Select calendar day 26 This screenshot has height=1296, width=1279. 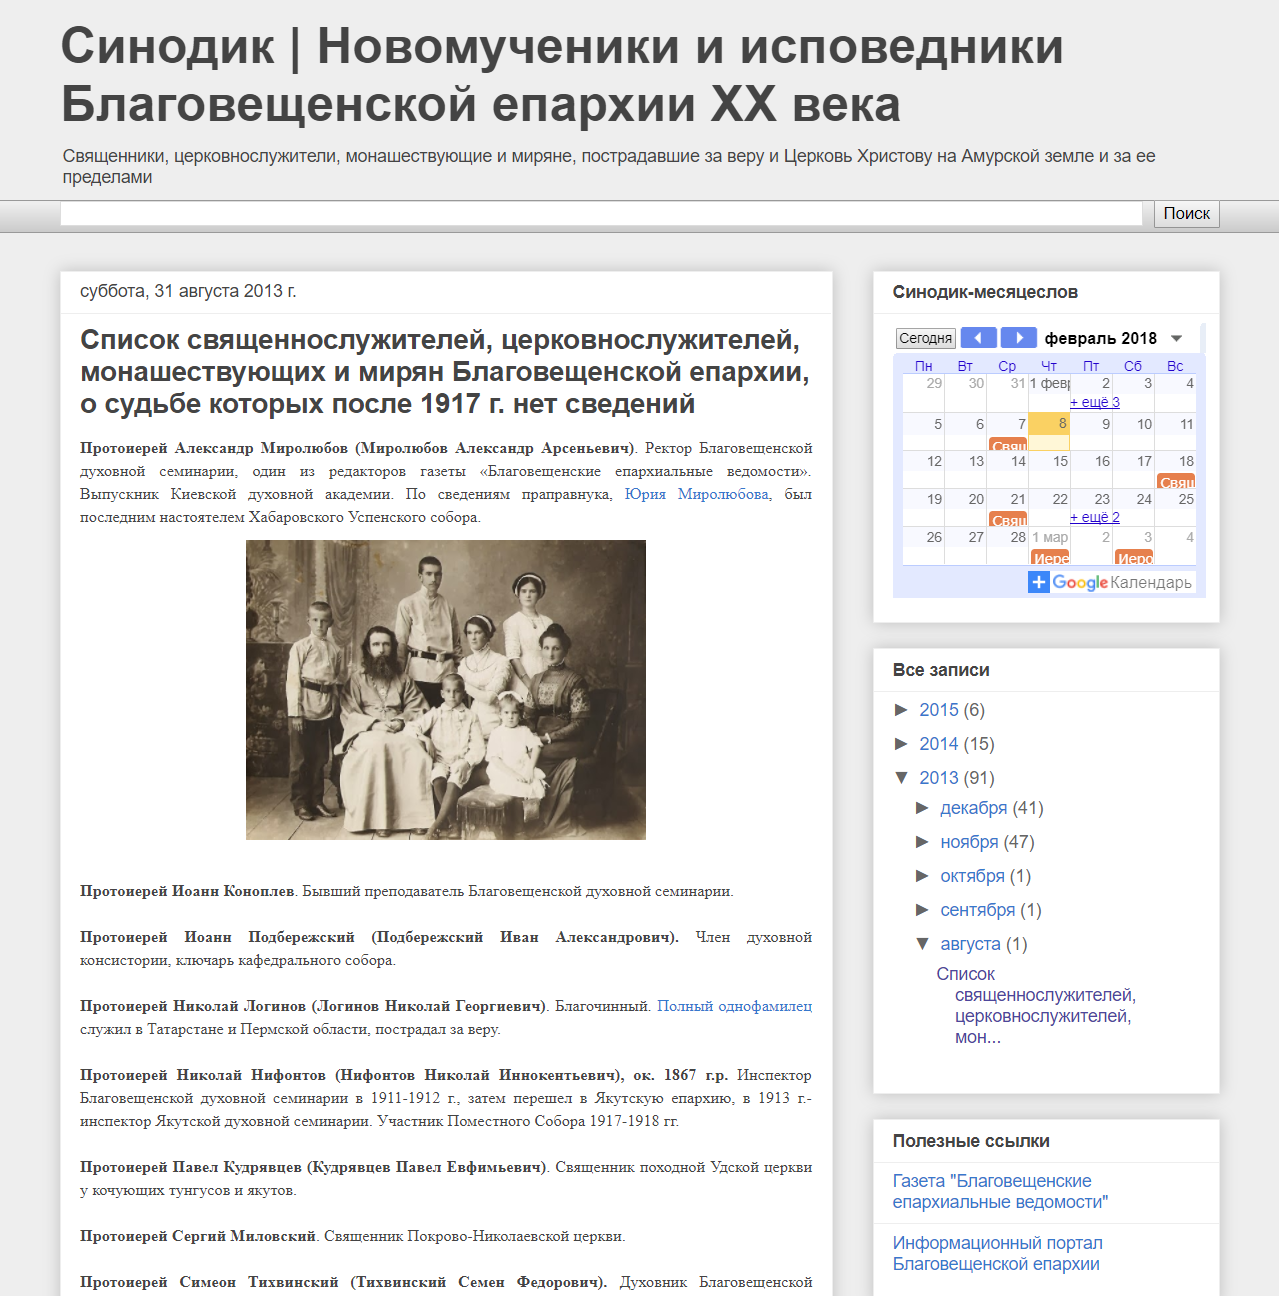coord(934,537)
